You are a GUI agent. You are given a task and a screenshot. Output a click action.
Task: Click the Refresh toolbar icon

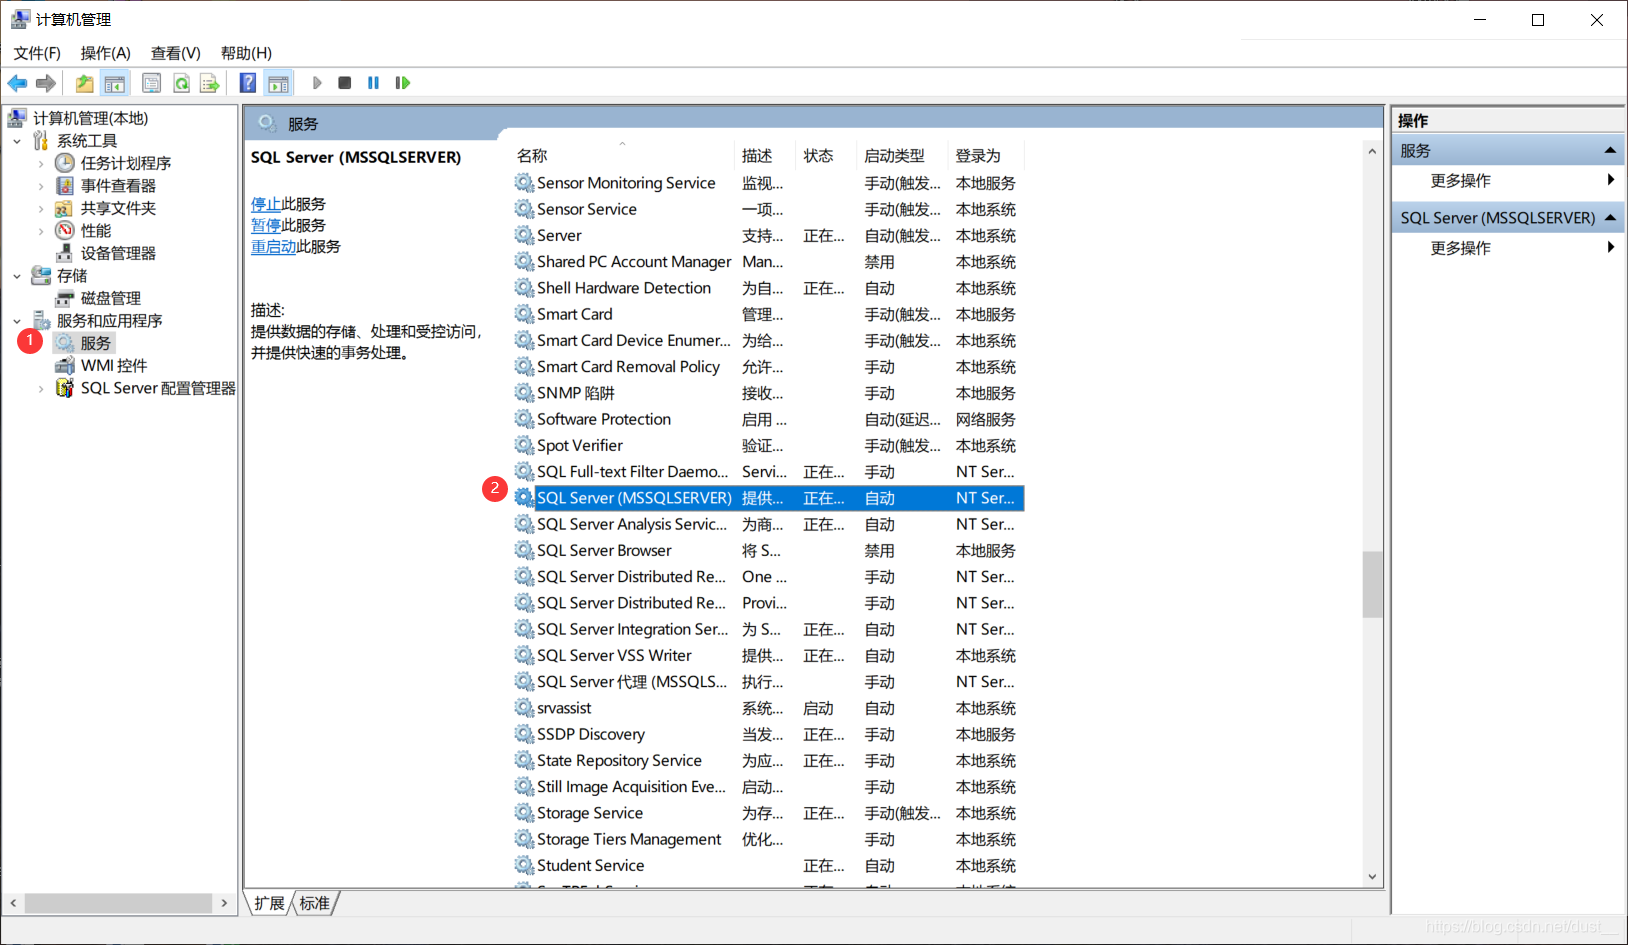[x=181, y=83]
